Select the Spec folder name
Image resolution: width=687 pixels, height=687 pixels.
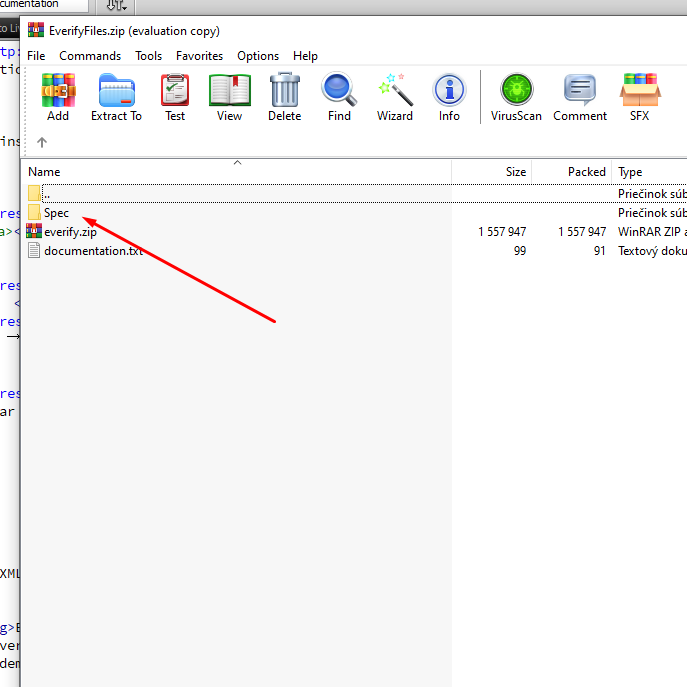coord(57,213)
